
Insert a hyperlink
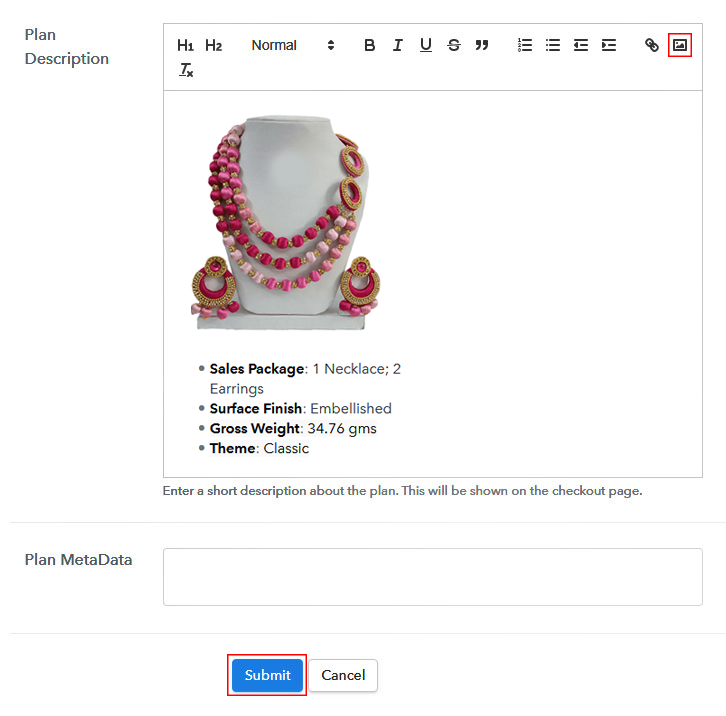coord(651,45)
